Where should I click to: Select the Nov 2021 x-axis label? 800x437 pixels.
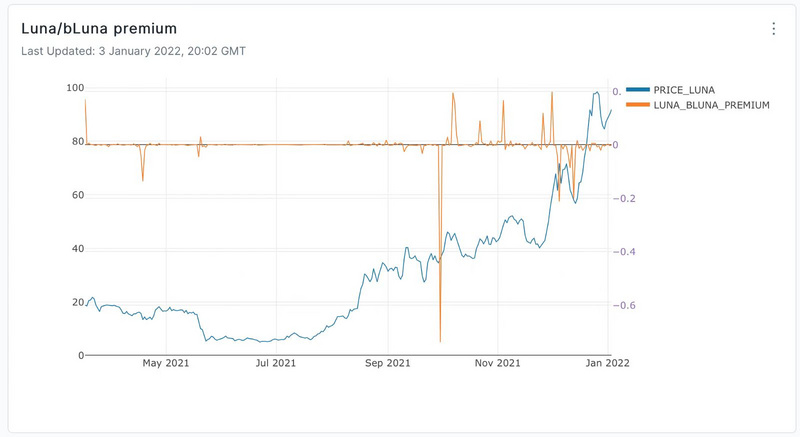[x=497, y=364]
